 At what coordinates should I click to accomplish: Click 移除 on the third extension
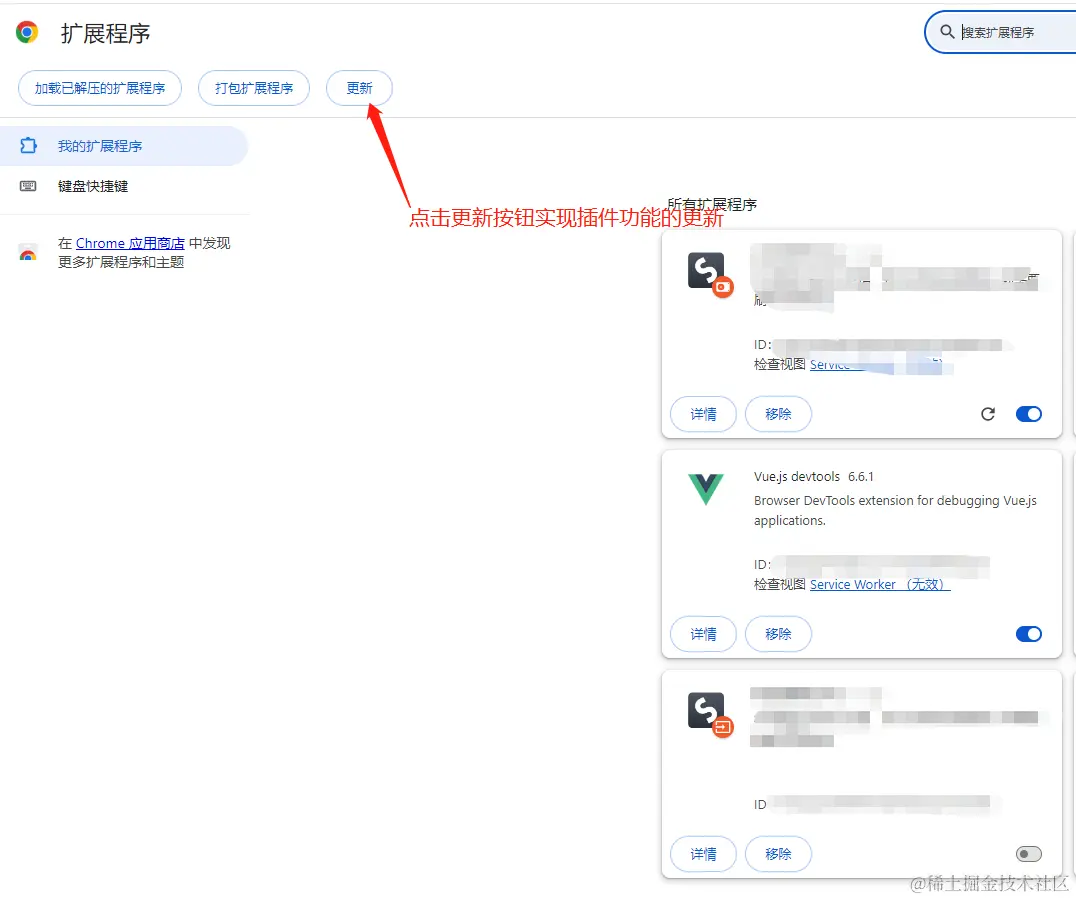pyautogui.click(x=778, y=854)
